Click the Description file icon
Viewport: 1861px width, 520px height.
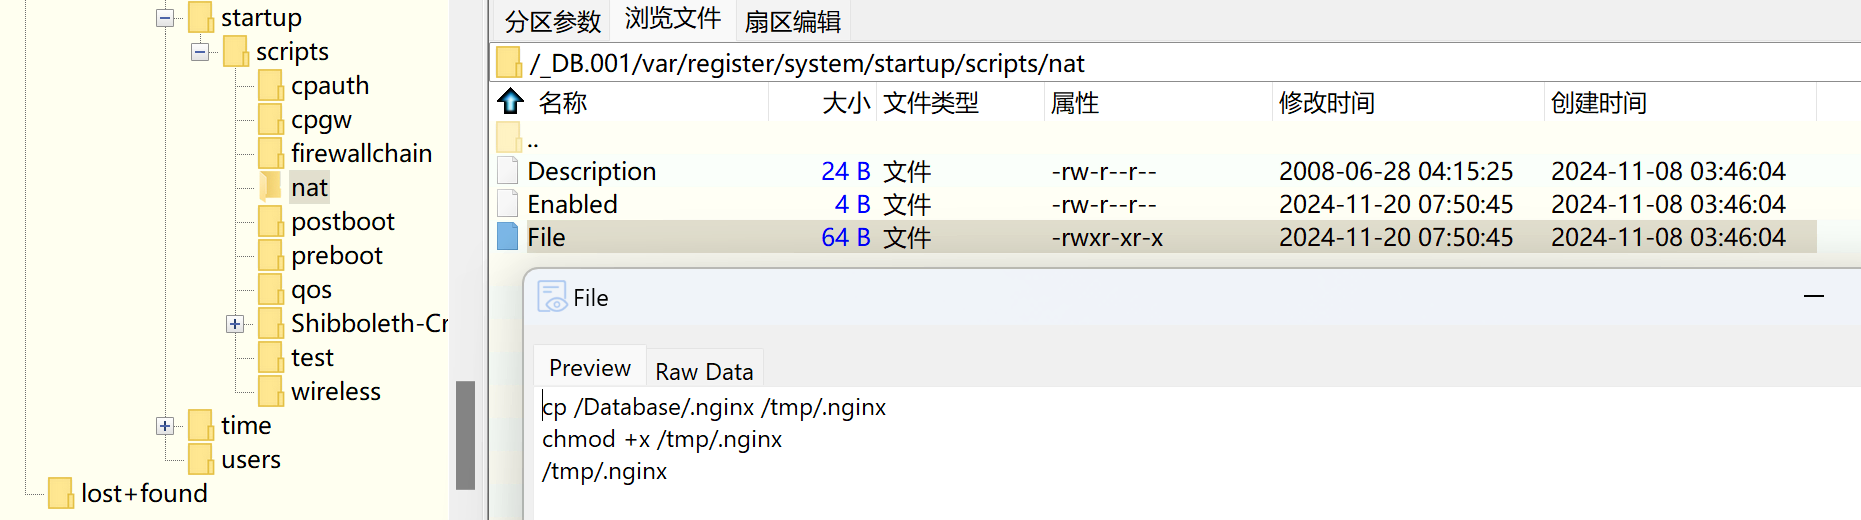[x=508, y=171]
